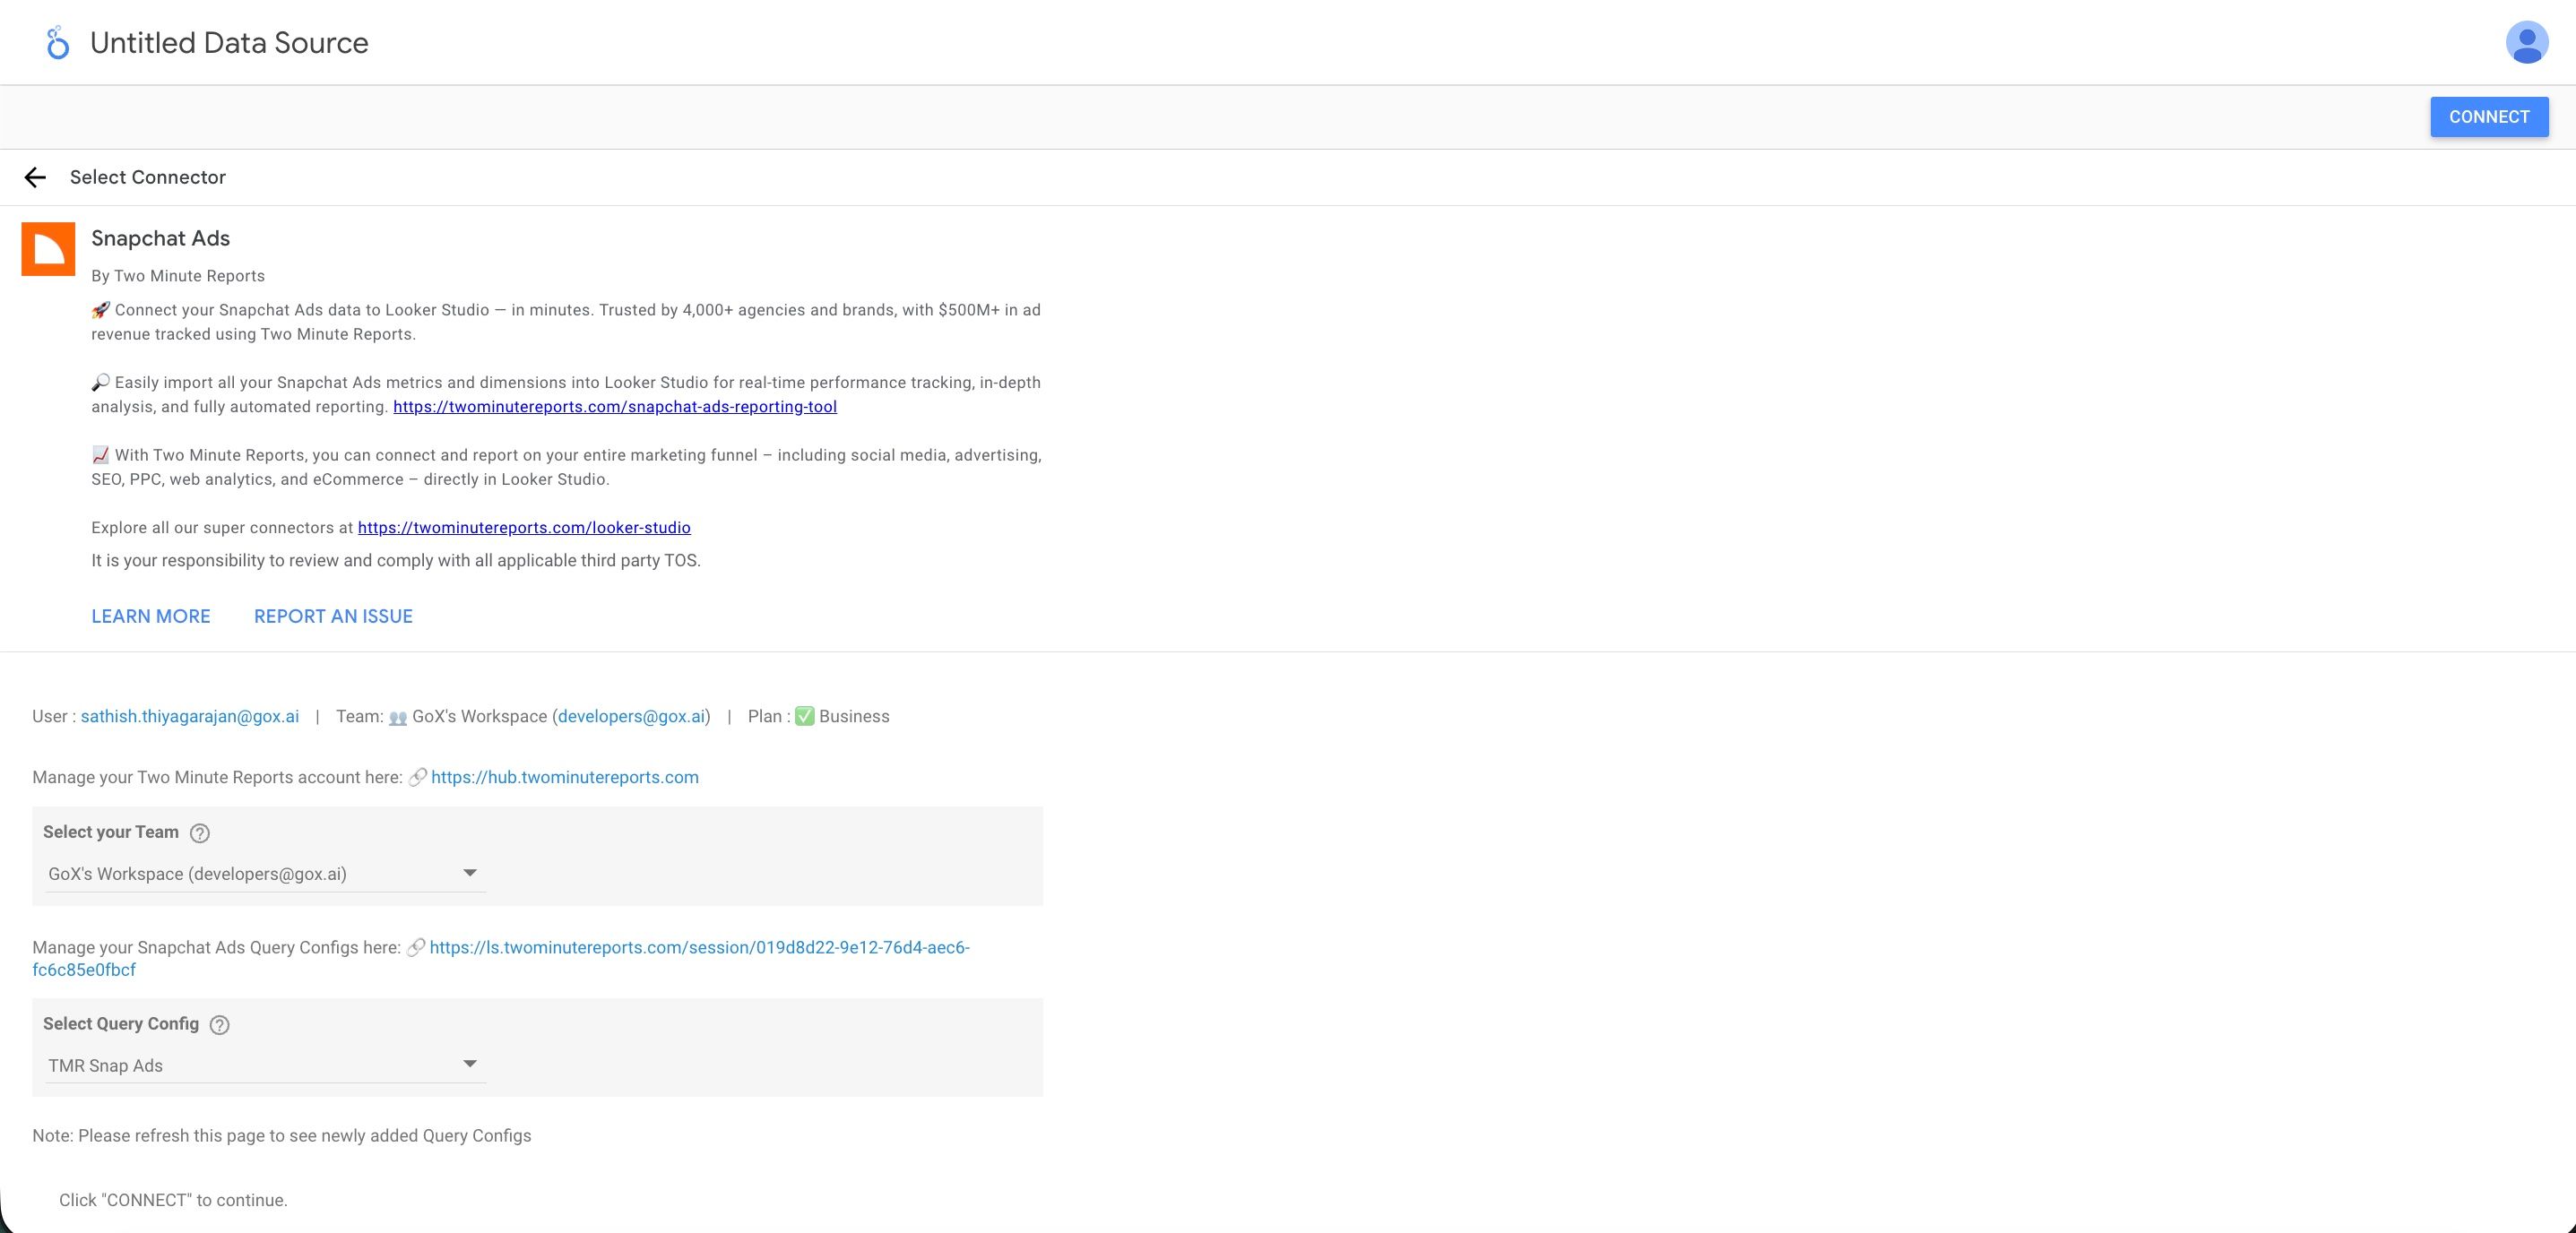Viewport: 2576px width, 1233px height.
Task: Click the link icon beside Query Configs link
Action: tap(417, 947)
